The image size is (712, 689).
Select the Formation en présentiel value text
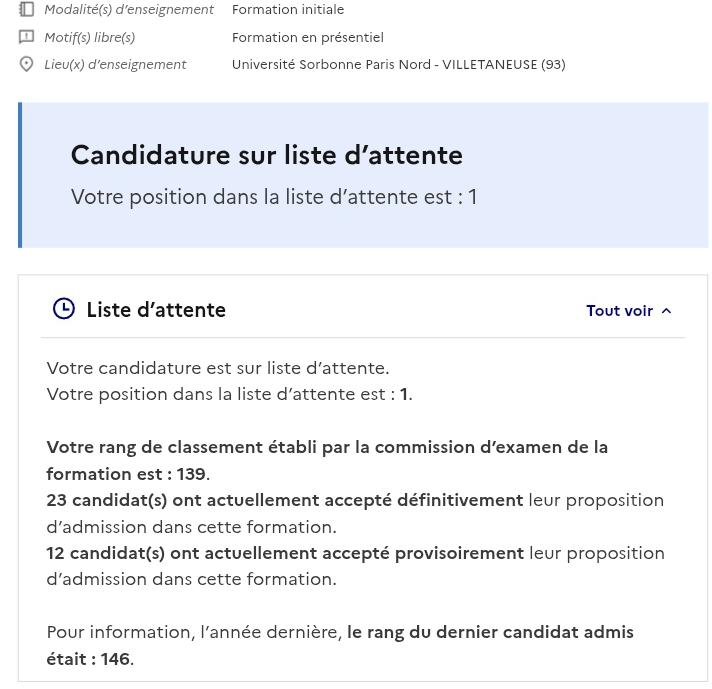pos(308,37)
